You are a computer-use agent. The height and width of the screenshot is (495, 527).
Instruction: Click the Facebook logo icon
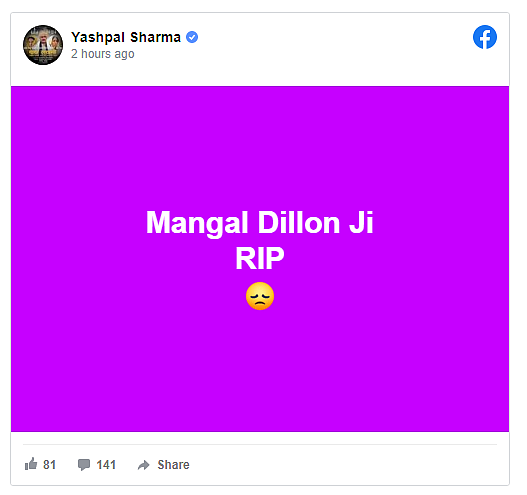(484, 37)
